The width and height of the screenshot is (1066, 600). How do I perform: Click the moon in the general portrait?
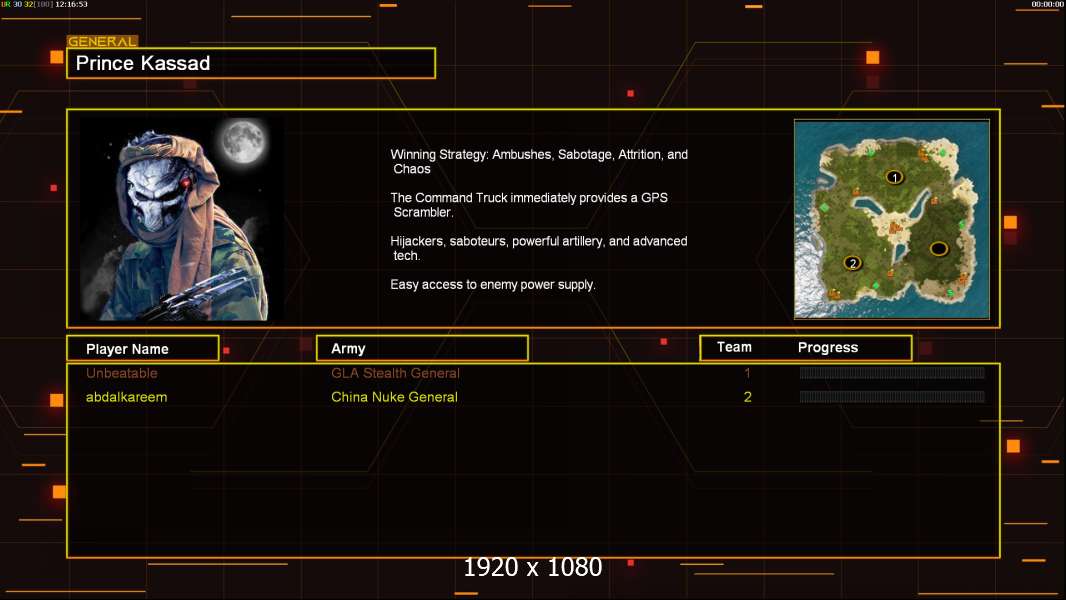[243, 141]
